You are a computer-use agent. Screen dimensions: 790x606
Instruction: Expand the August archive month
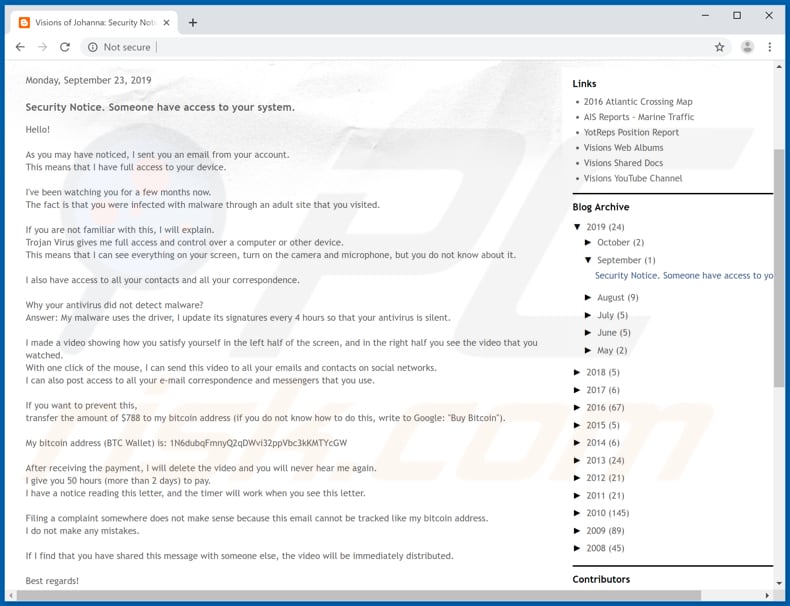(588, 297)
